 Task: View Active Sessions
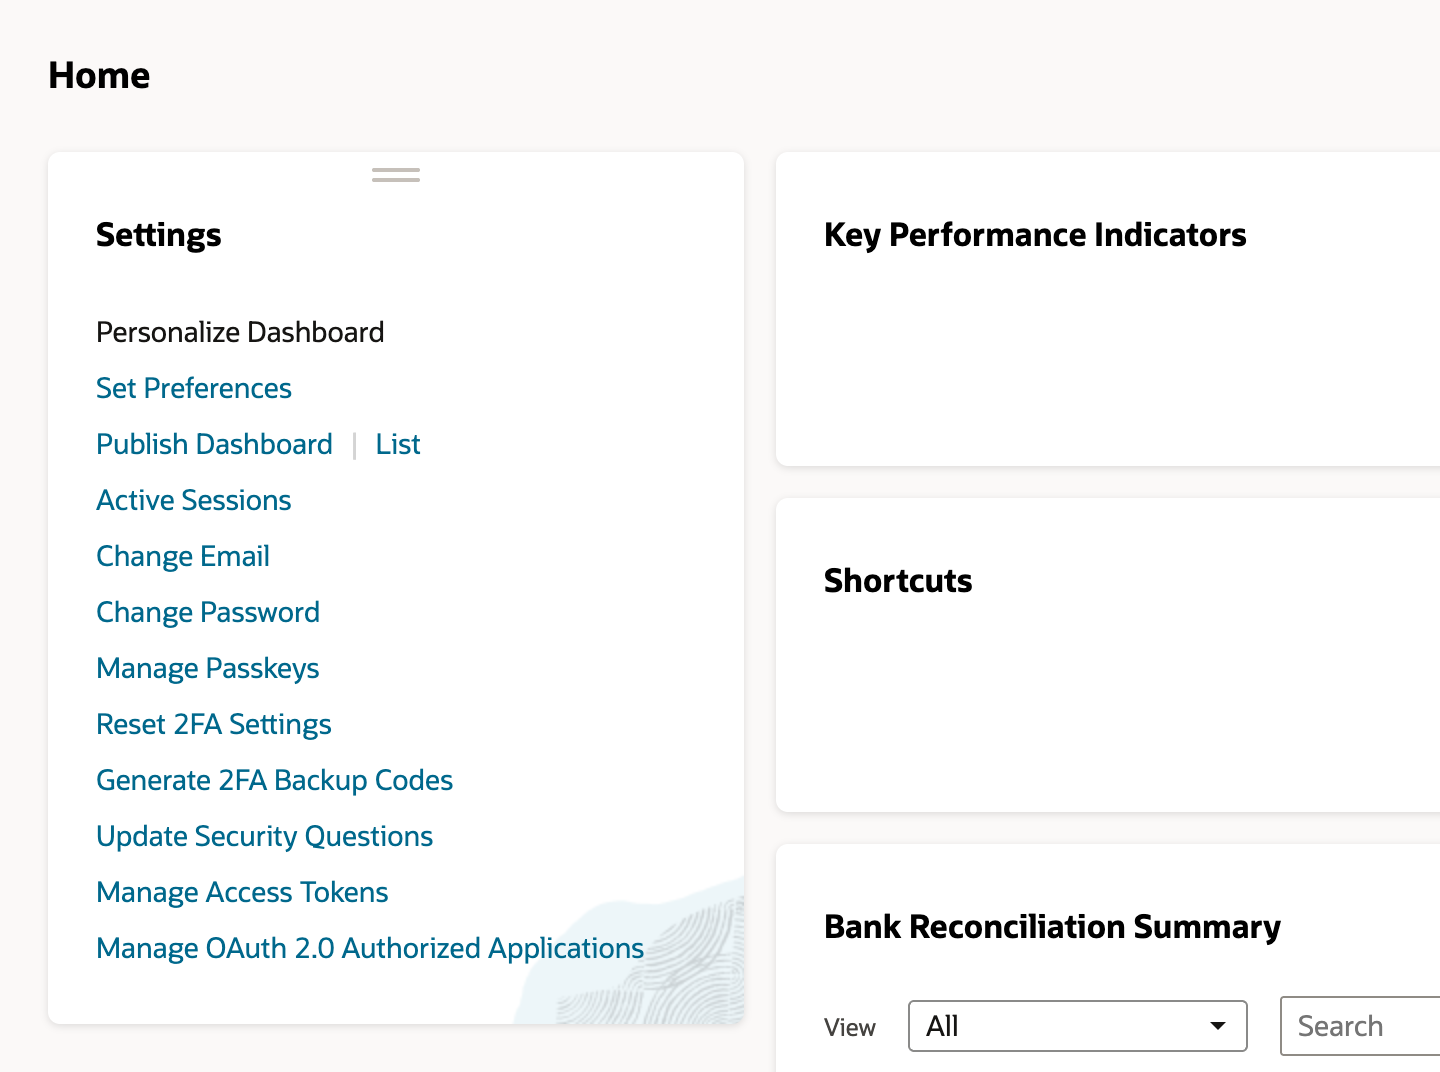(194, 500)
